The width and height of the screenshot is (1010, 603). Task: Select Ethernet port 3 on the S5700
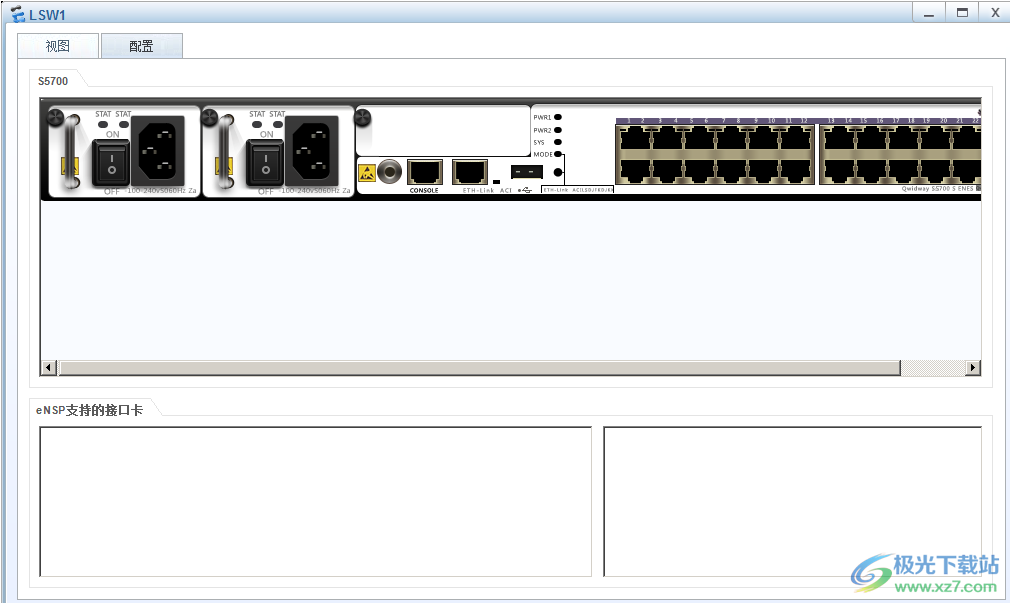point(667,139)
